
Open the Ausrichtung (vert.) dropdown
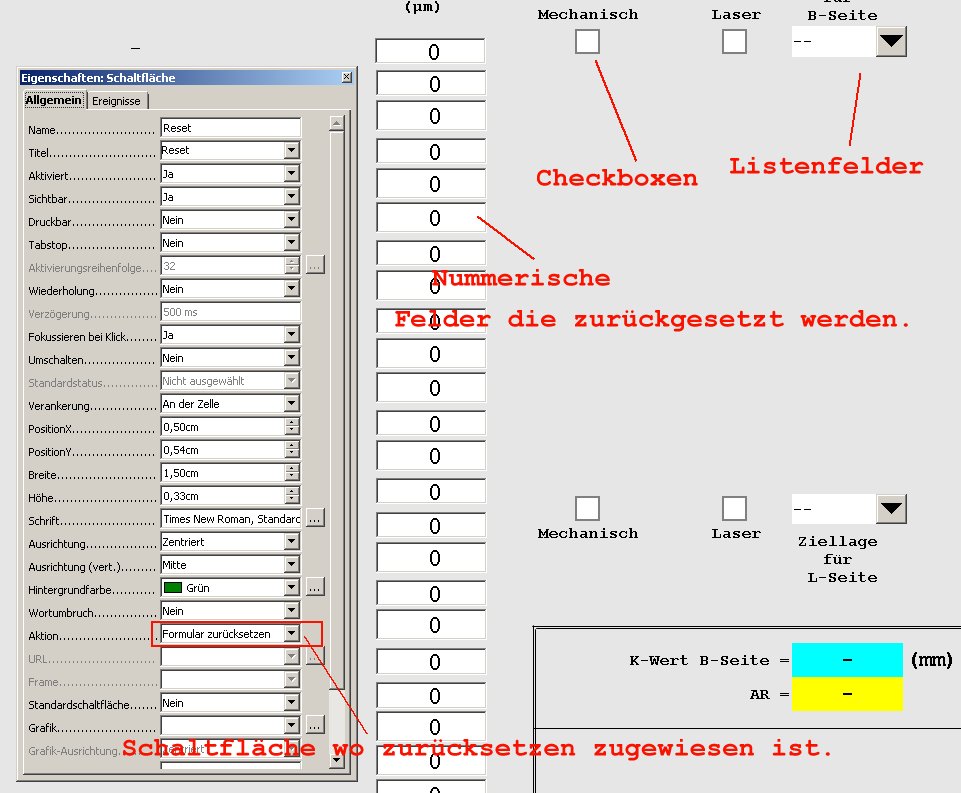click(x=292, y=564)
